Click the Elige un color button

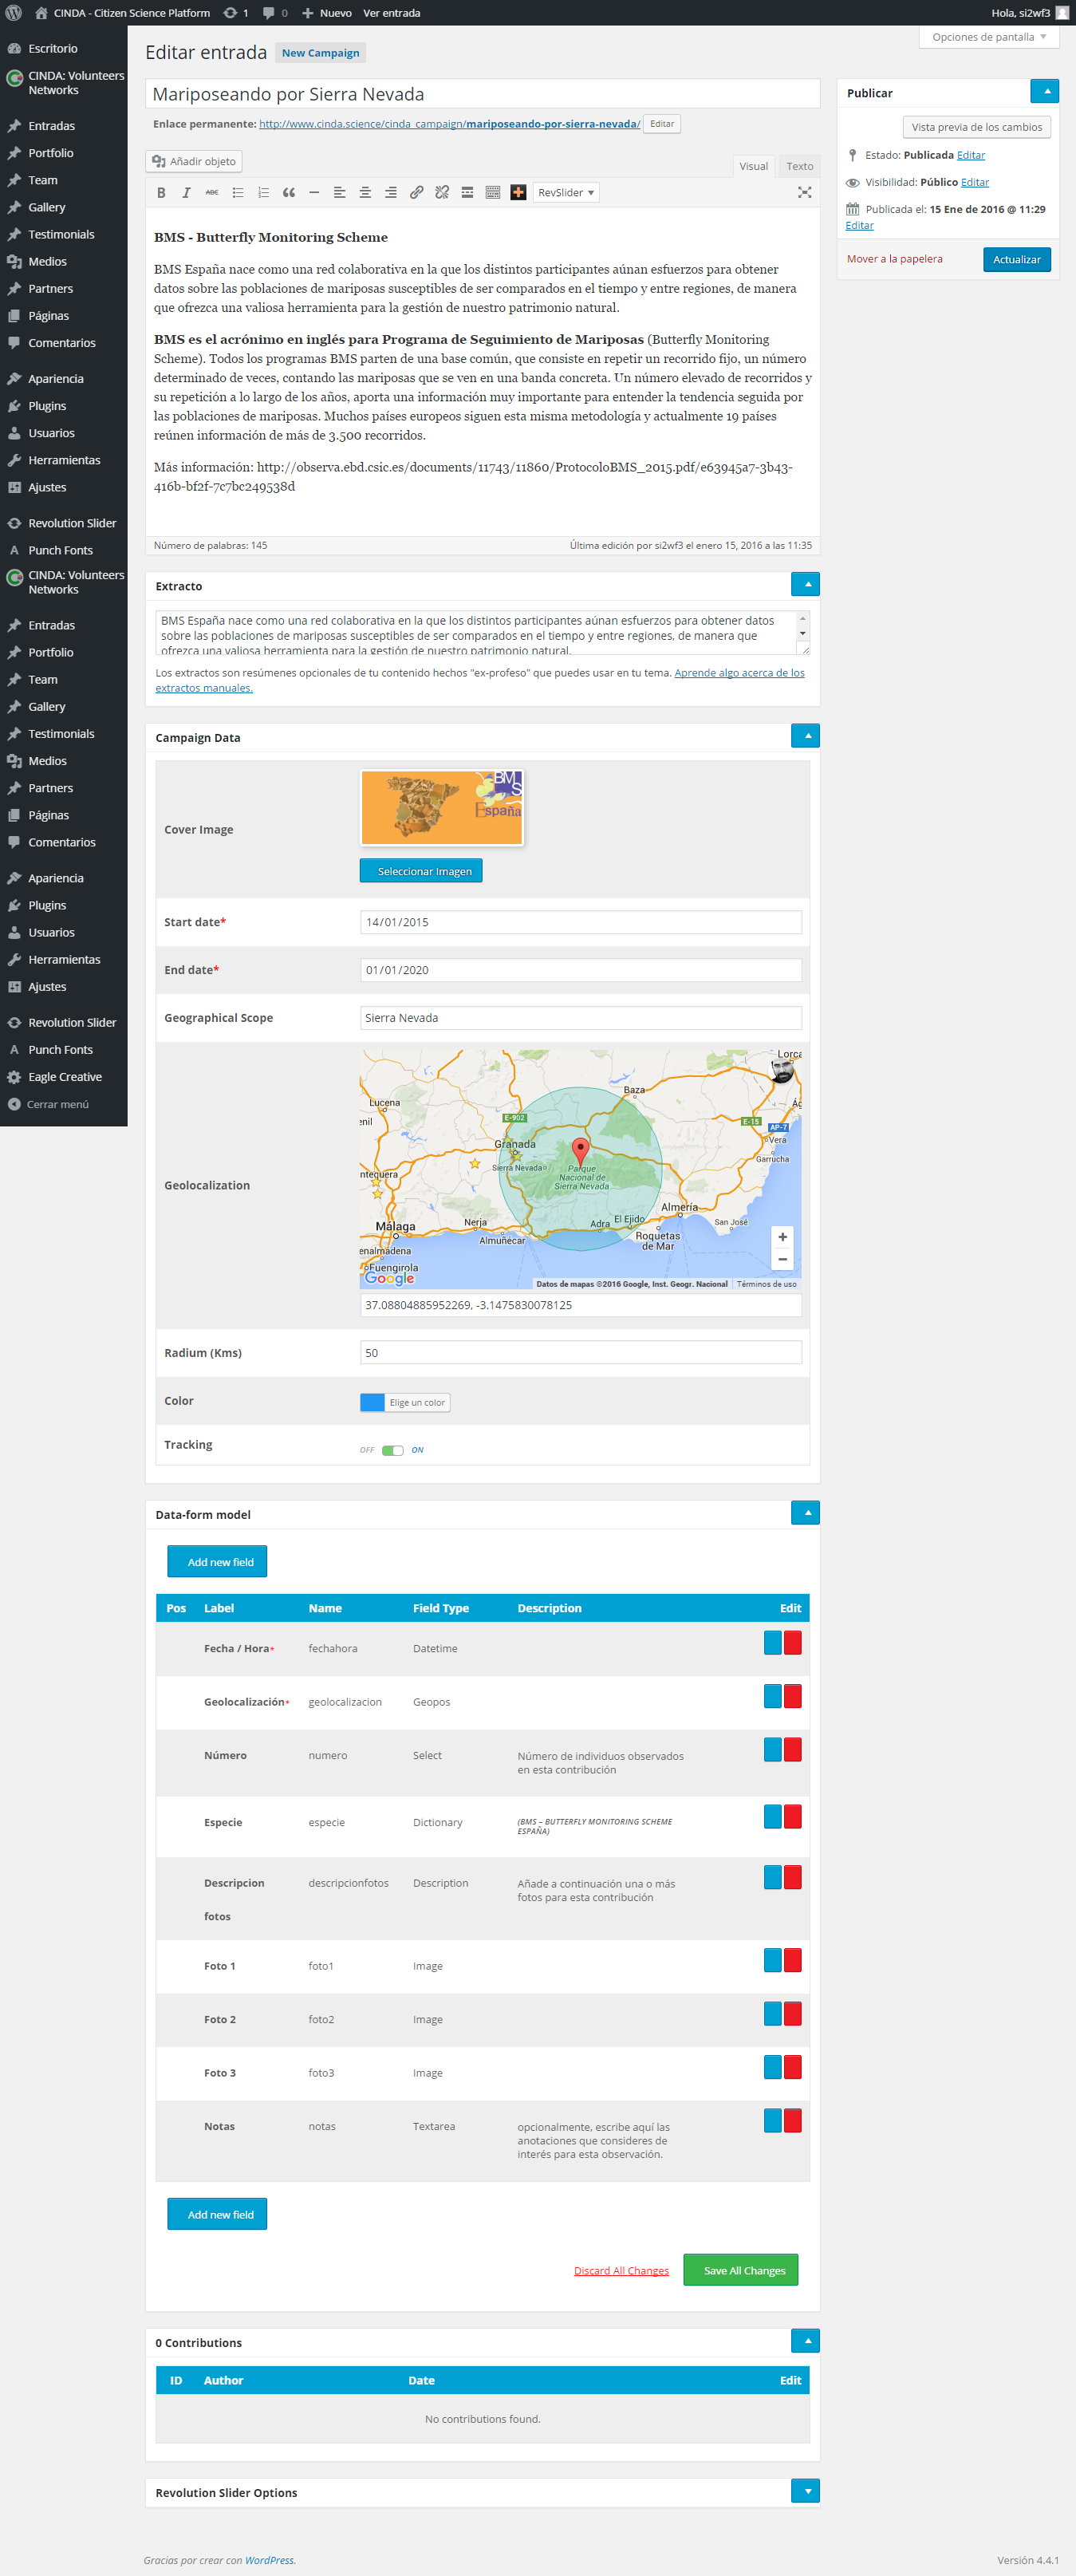(x=417, y=1402)
